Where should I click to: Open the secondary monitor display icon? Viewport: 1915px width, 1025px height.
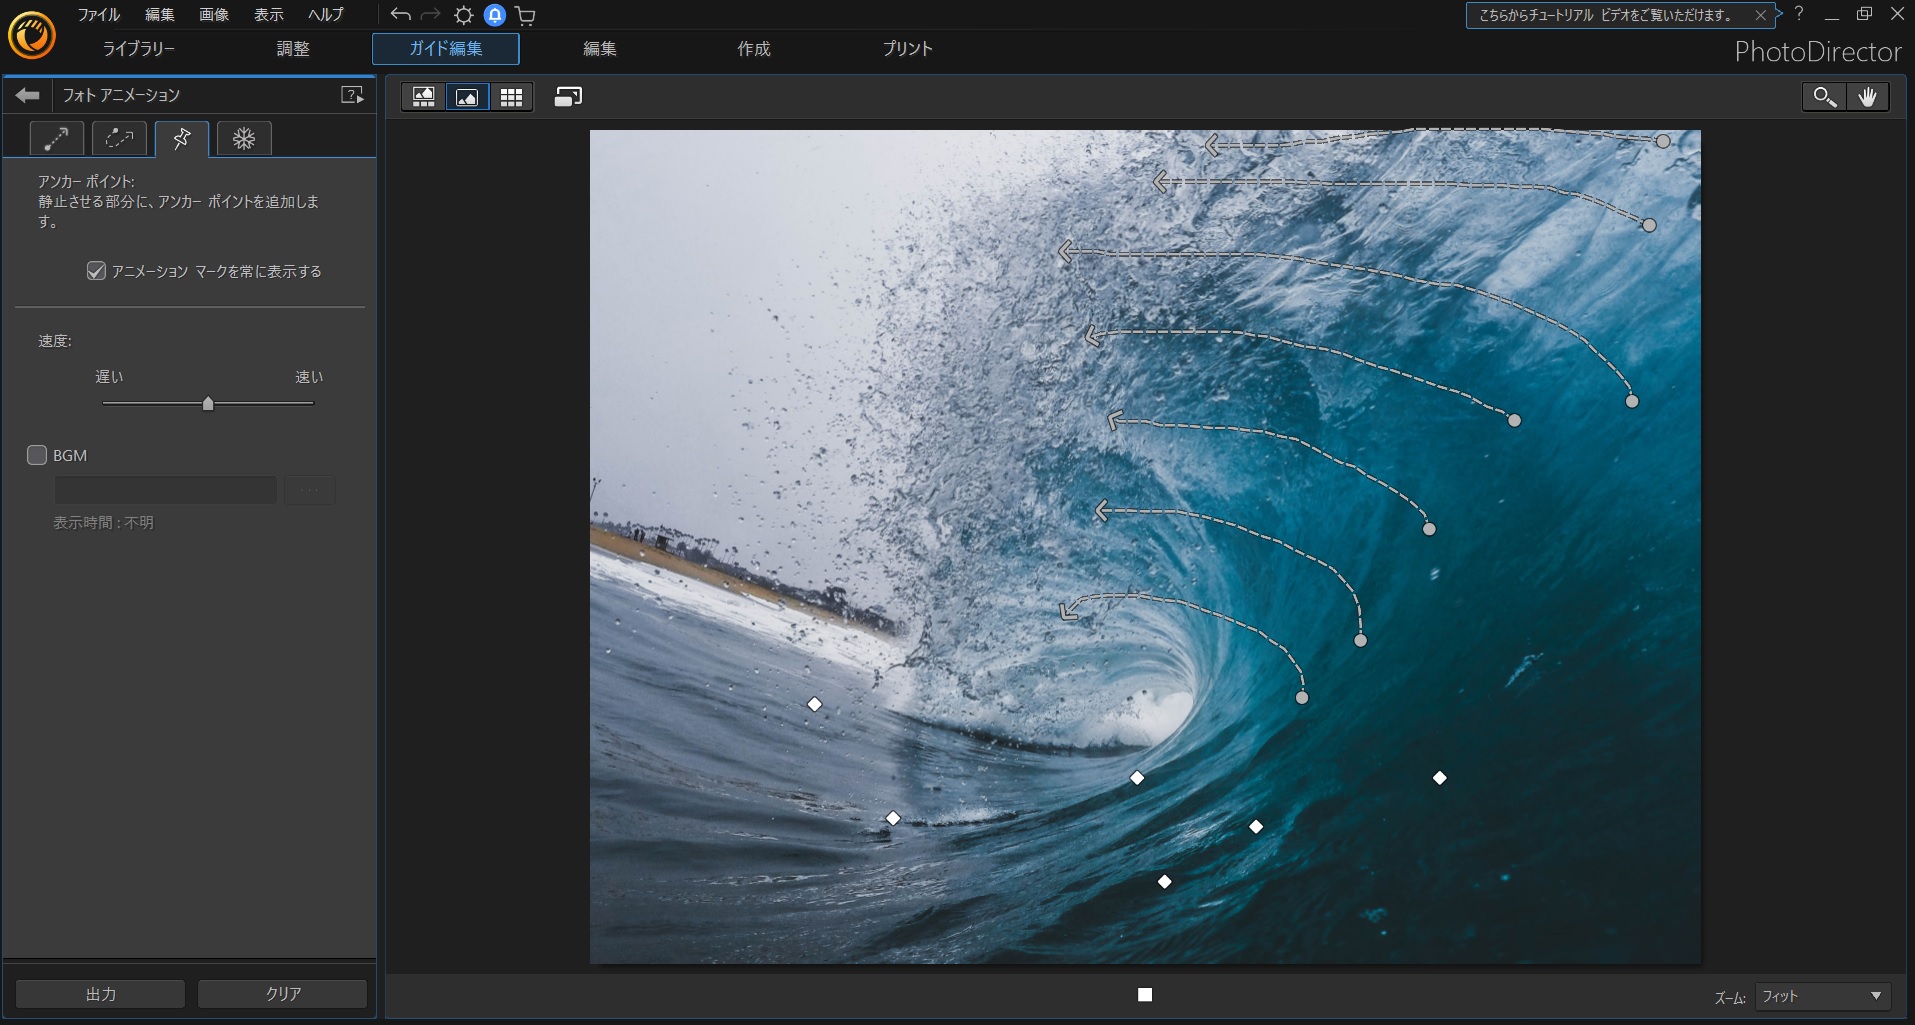pos(568,97)
